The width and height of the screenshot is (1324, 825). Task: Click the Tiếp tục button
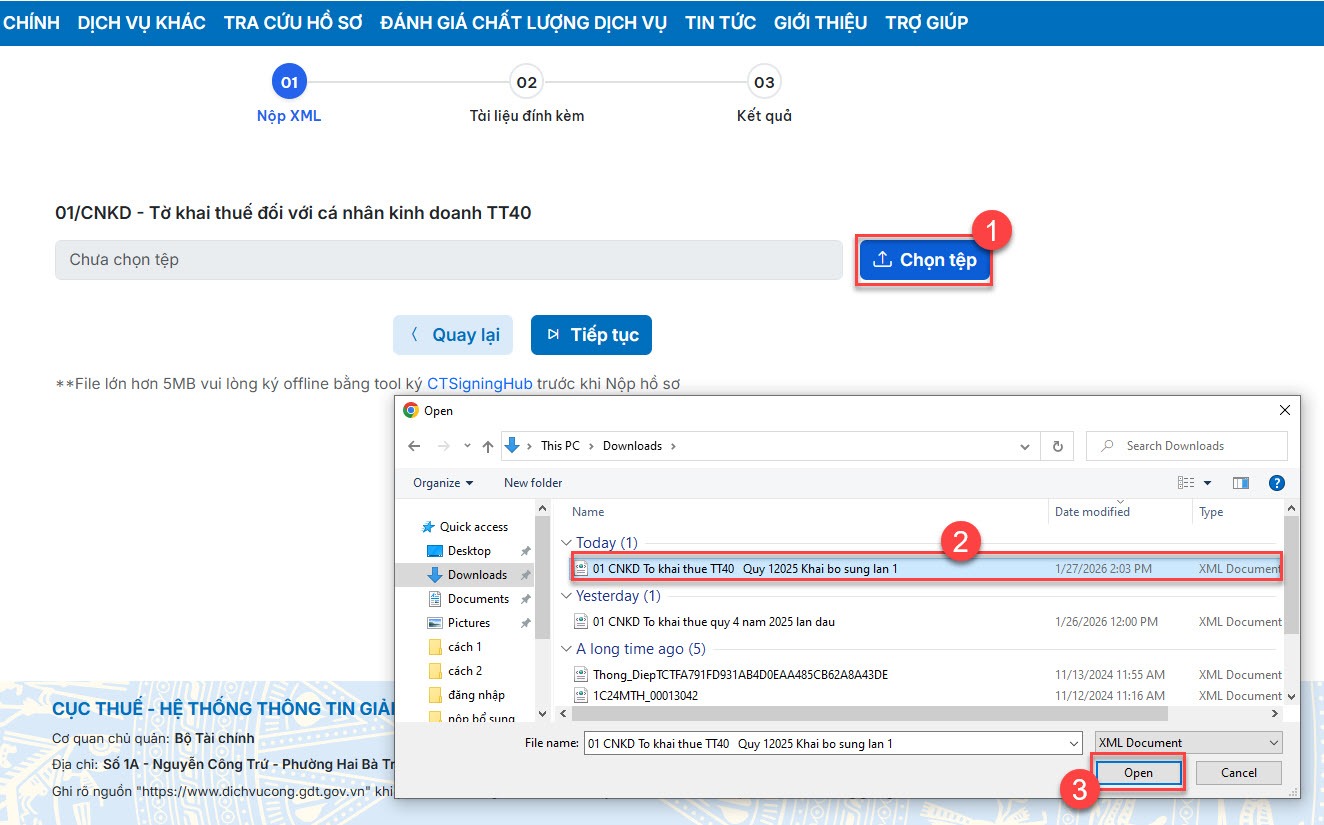pyautogui.click(x=591, y=335)
